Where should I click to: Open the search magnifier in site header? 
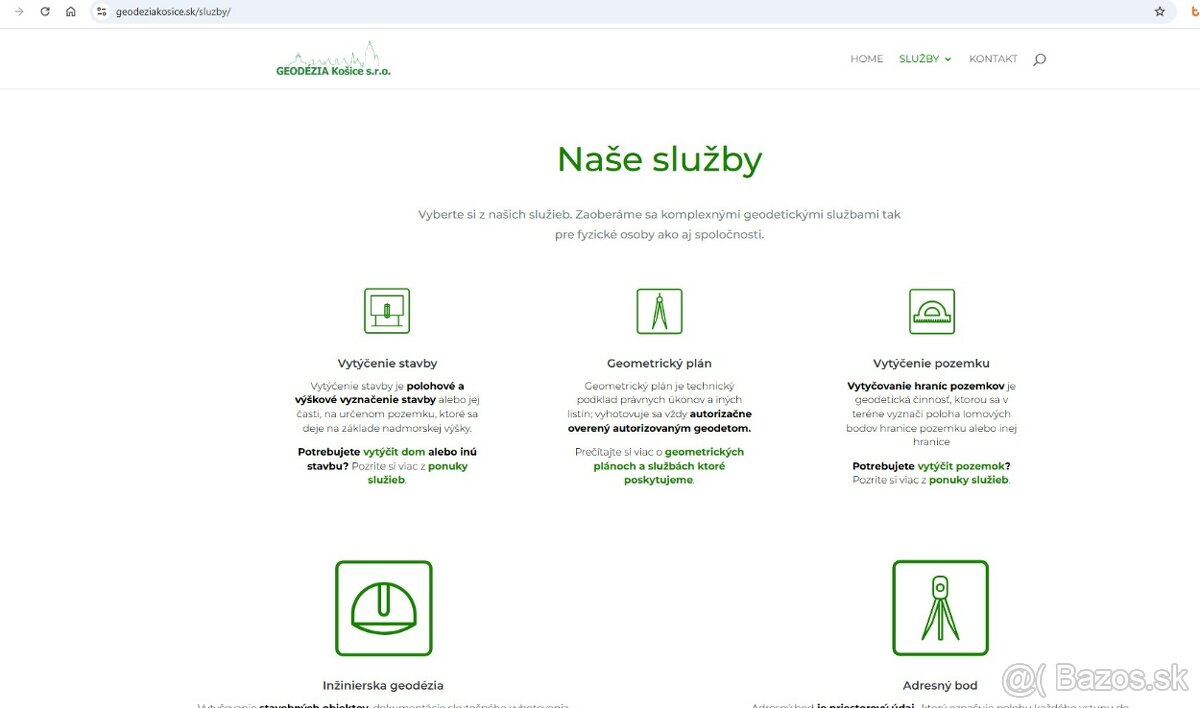click(1039, 60)
